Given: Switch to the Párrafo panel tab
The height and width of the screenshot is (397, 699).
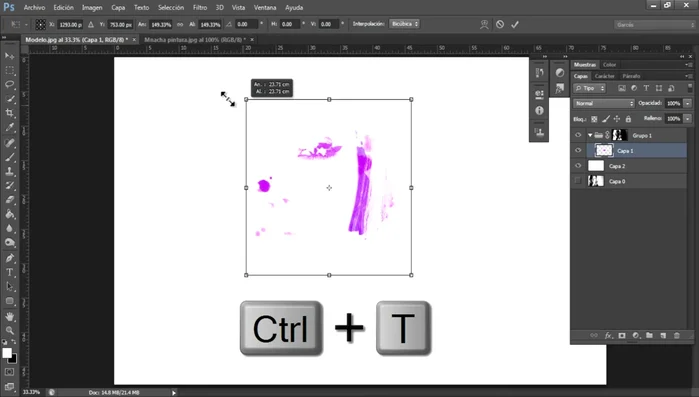Looking at the screenshot, I should coord(631,76).
